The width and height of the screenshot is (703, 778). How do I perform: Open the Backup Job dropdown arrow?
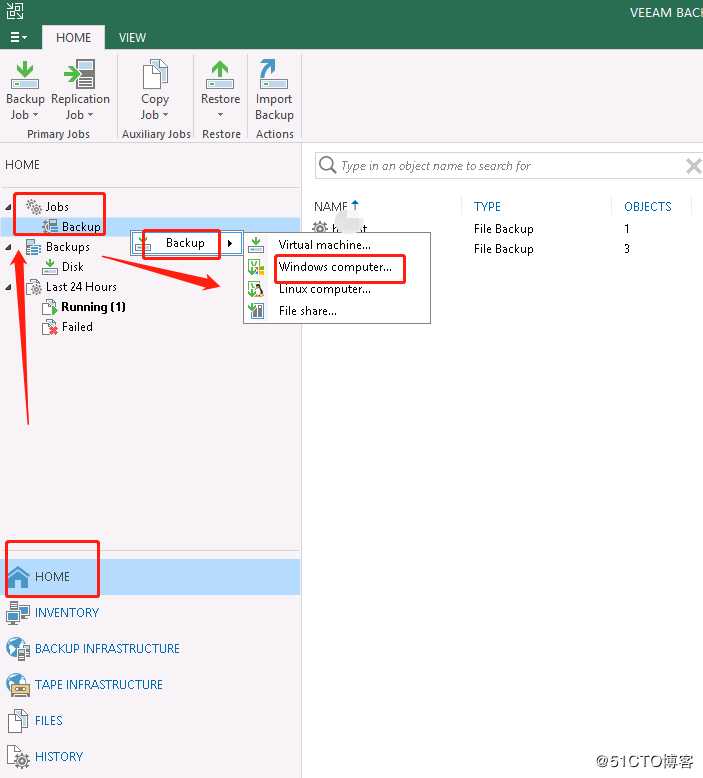pos(36,115)
